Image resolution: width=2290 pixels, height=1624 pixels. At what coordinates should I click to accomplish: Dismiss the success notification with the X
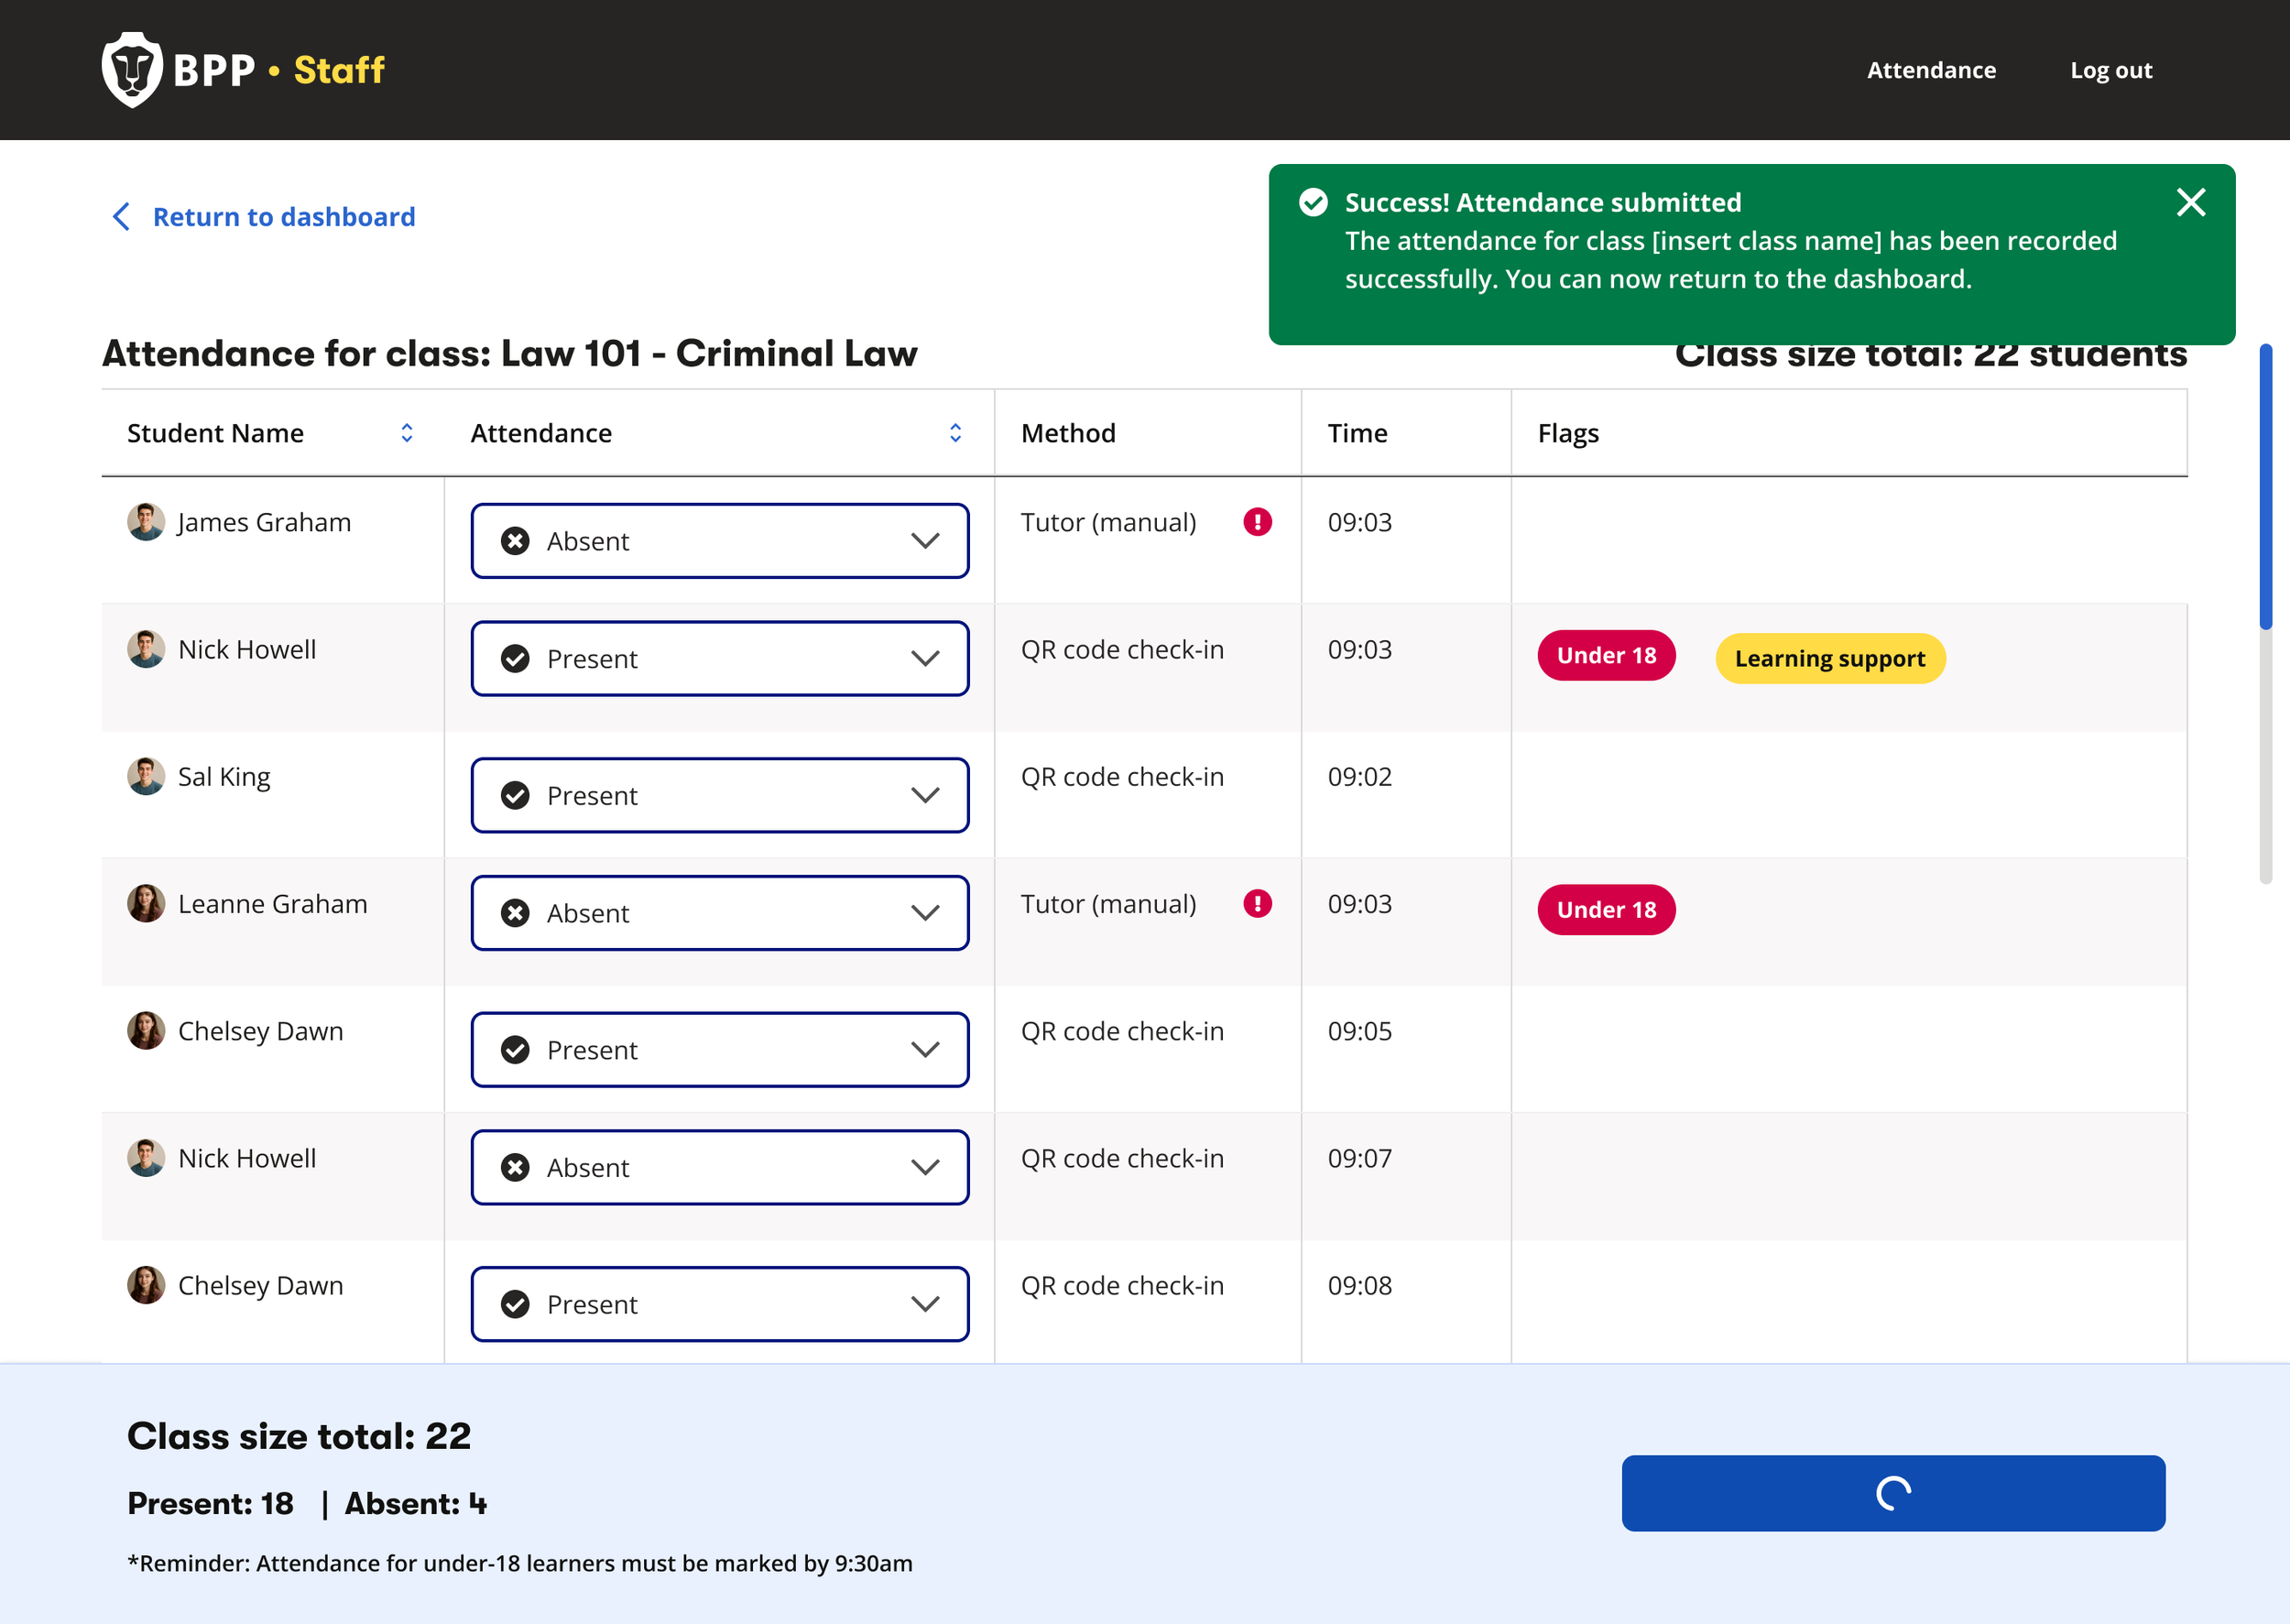(2190, 203)
